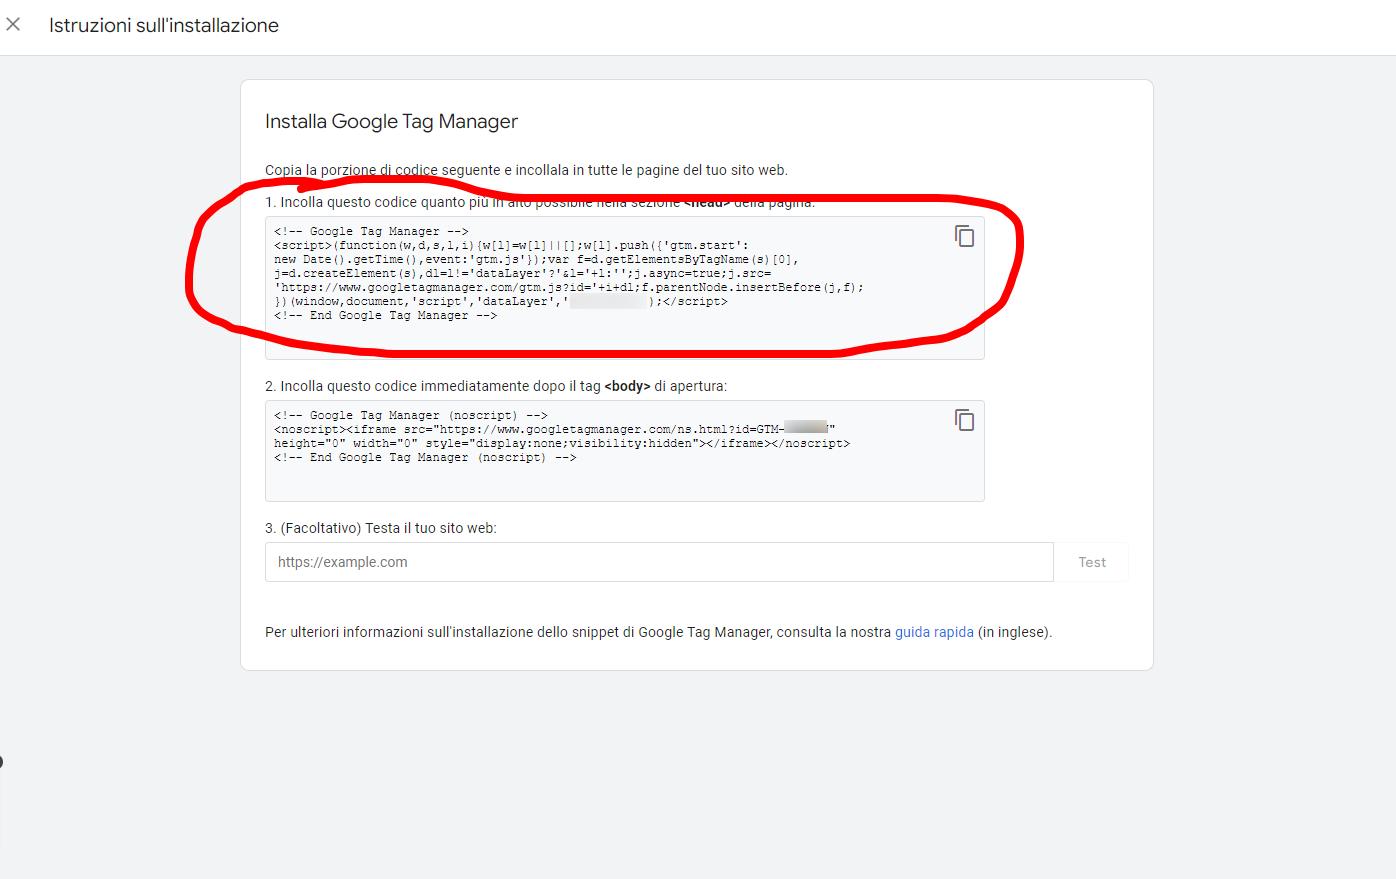
Task: Click step 3 Facoltativo test label
Action: click(380, 528)
